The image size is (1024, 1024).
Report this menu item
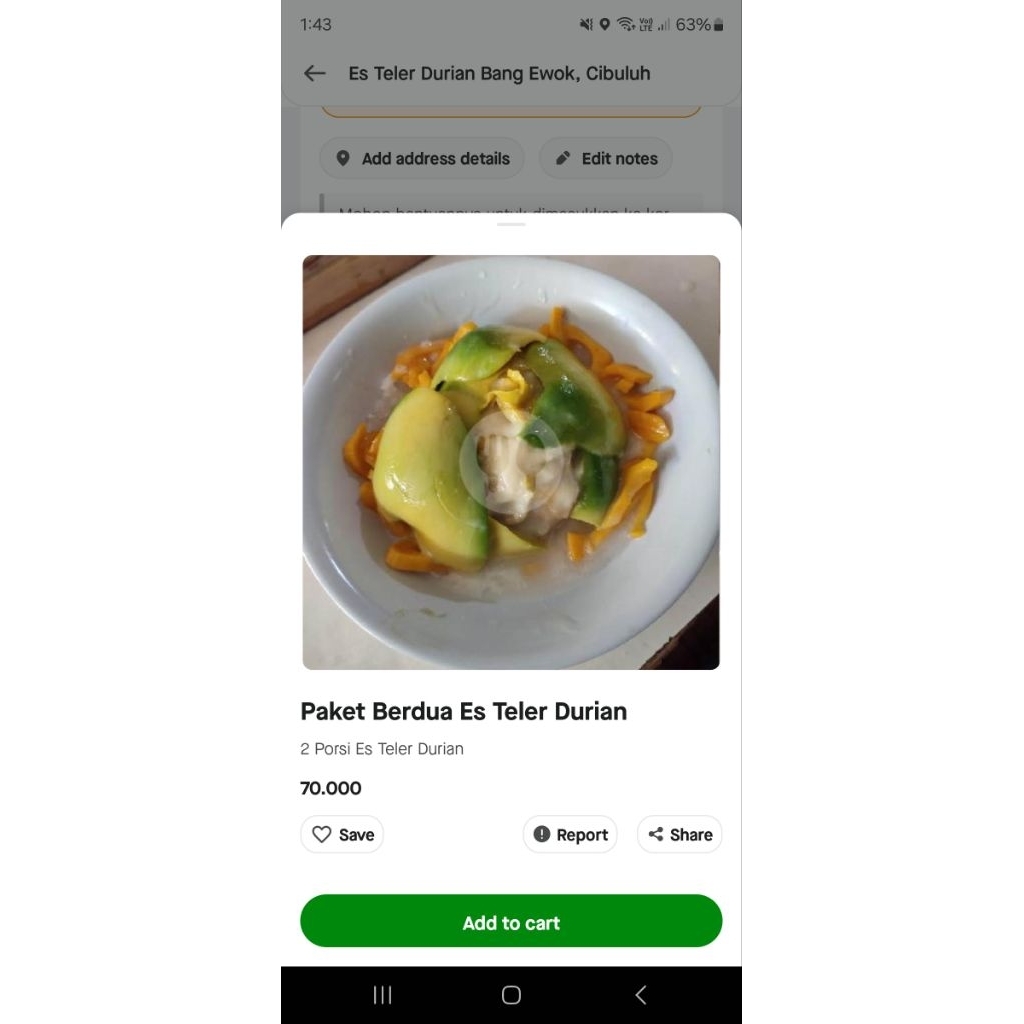(570, 835)
